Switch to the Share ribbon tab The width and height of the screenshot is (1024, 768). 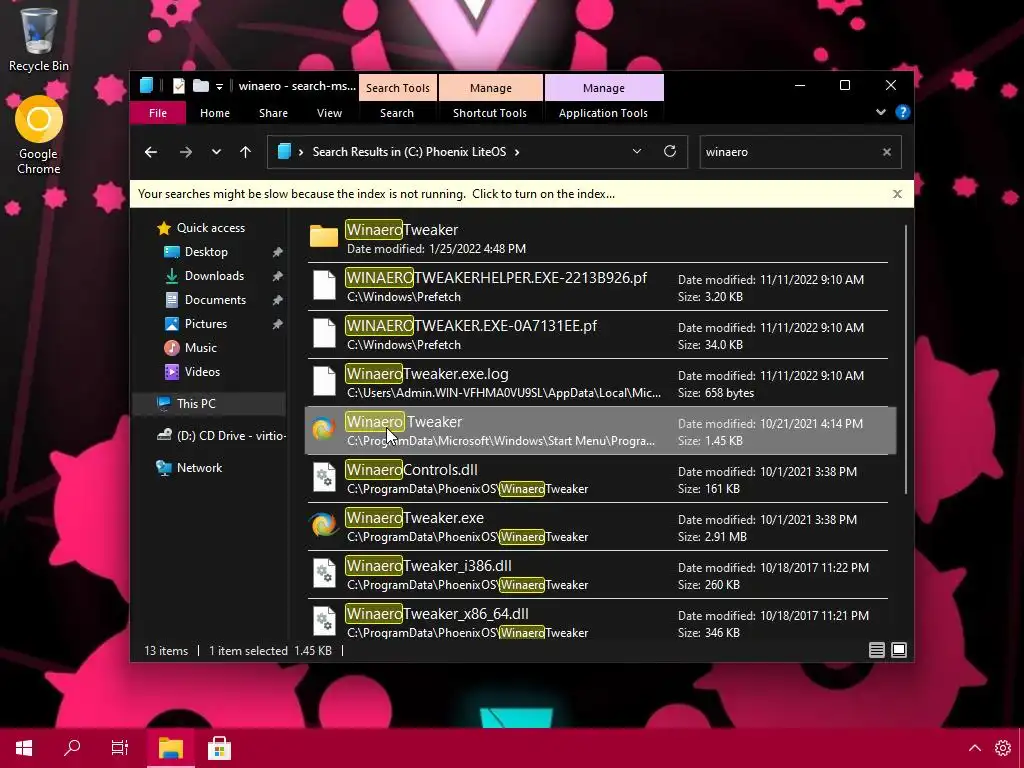coord(273,113)
